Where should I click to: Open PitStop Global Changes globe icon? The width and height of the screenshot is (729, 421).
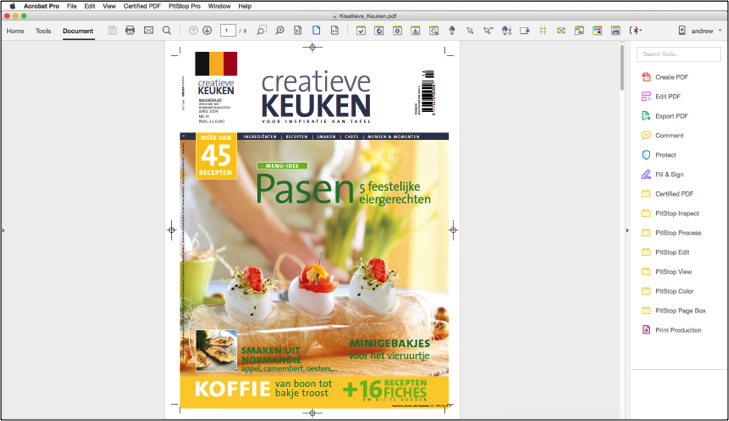379,31
